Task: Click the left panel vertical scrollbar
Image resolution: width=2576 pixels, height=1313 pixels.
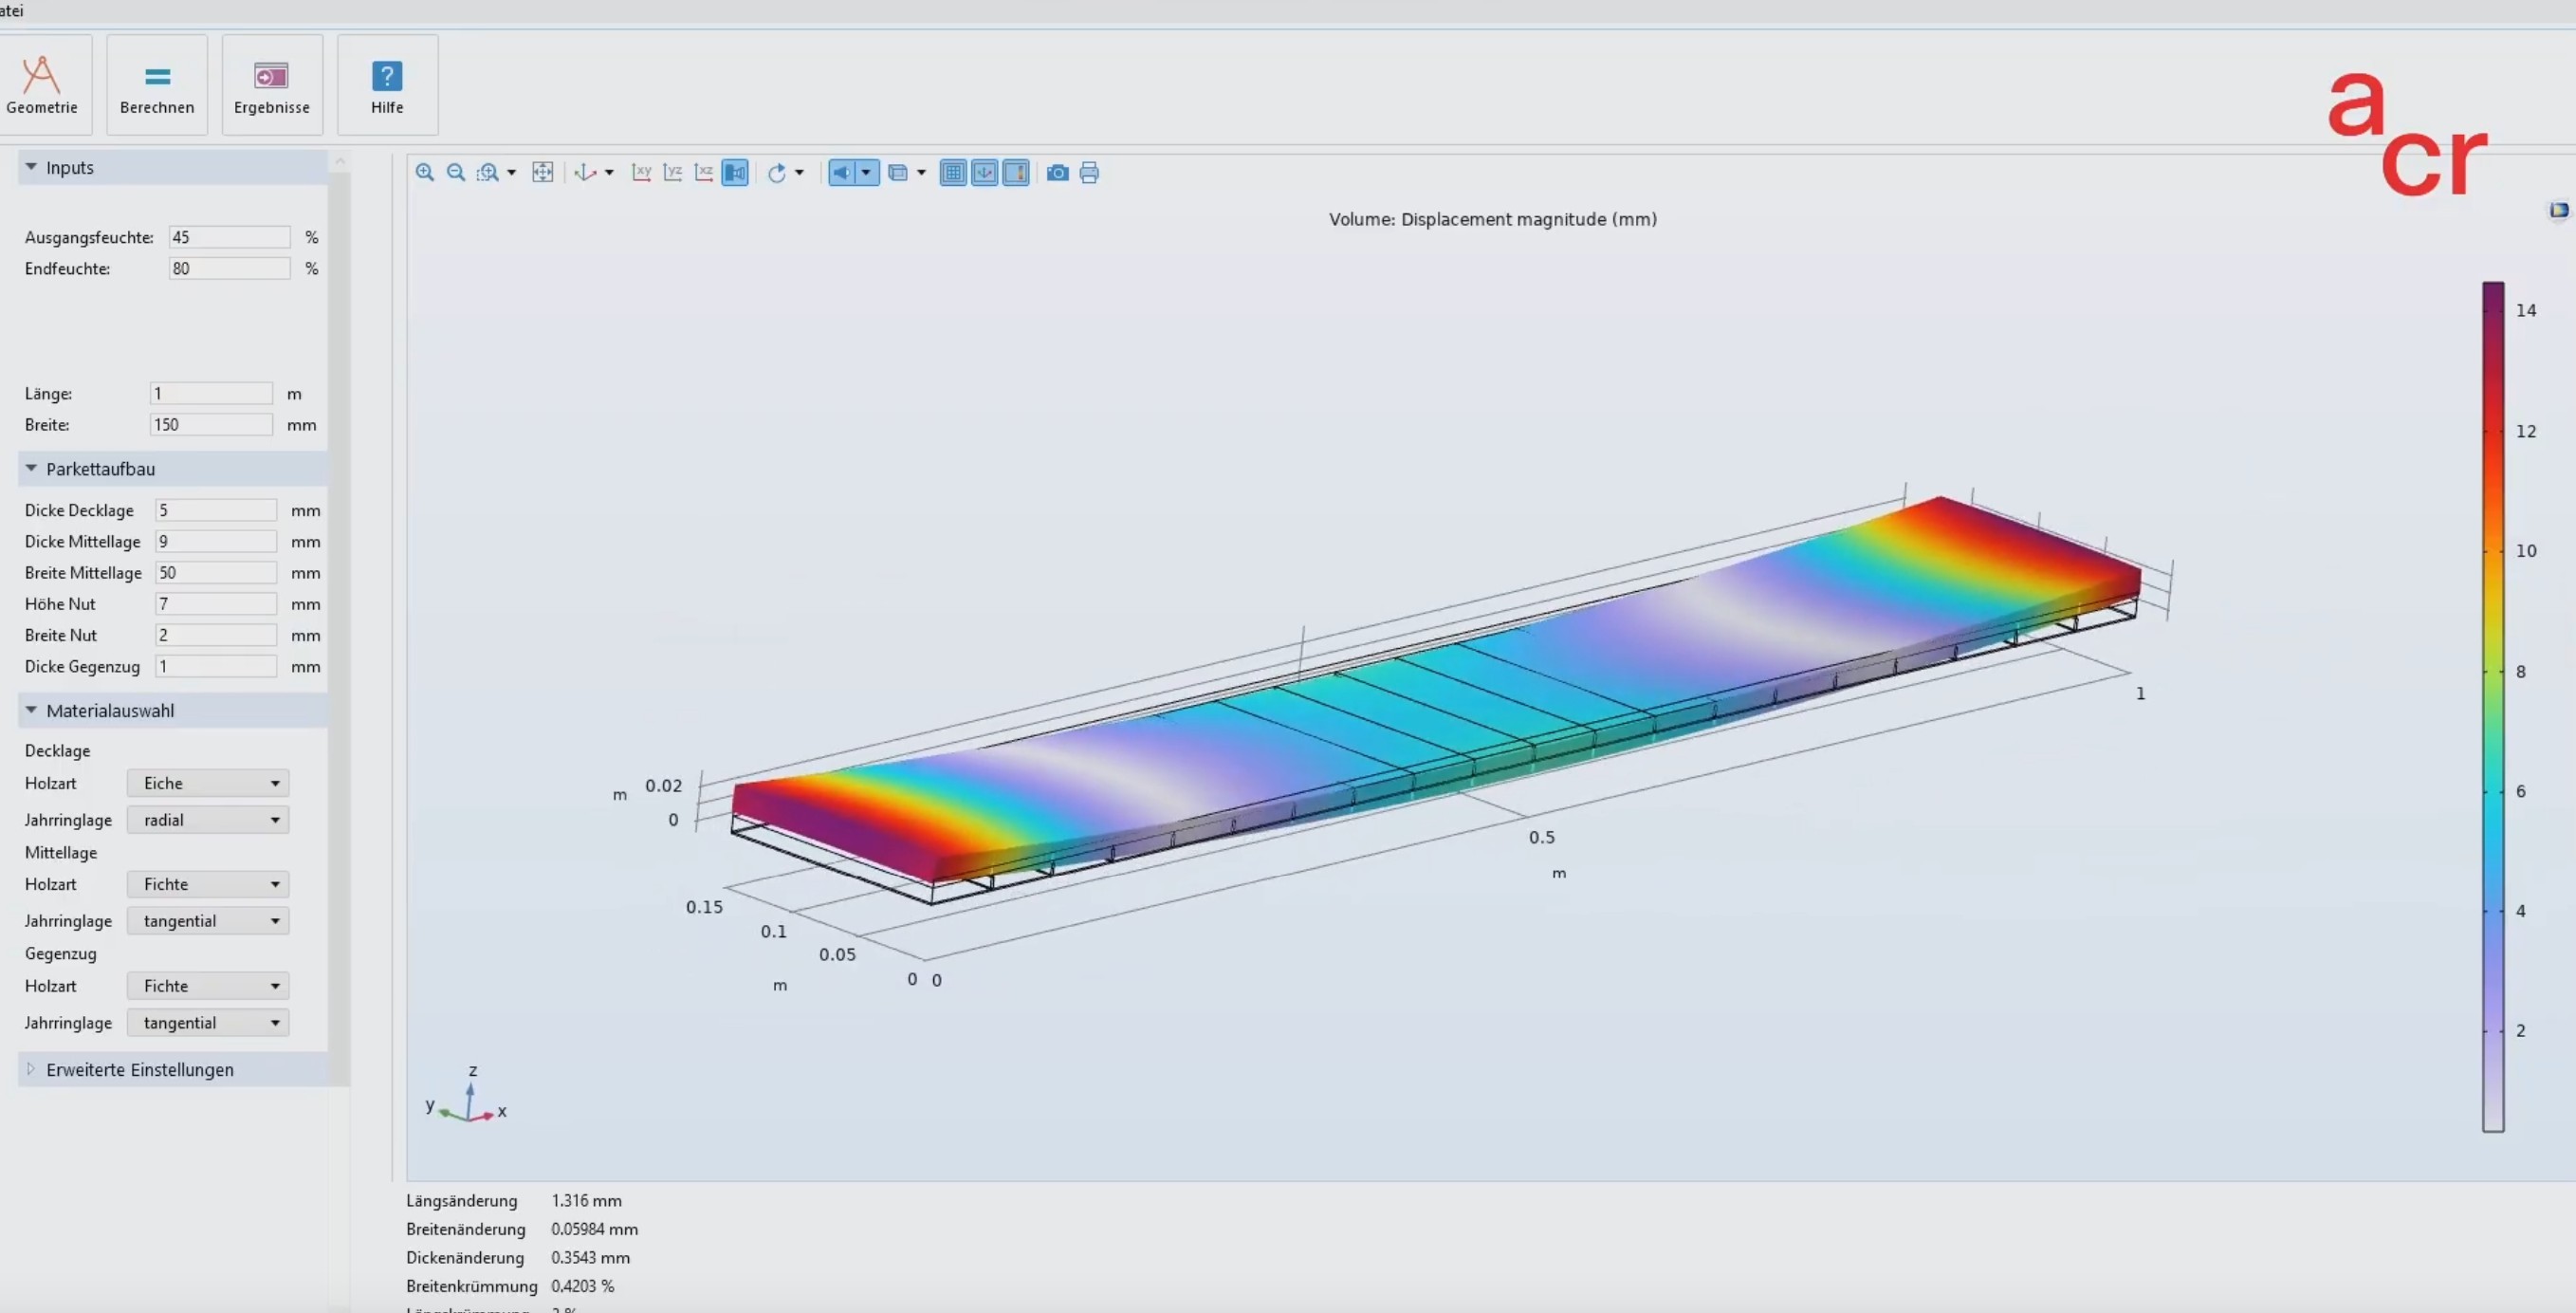Action: point(340,628)
